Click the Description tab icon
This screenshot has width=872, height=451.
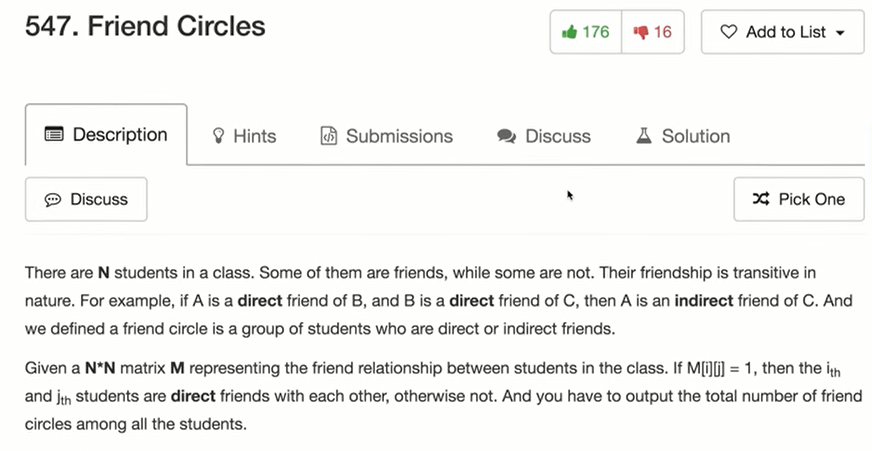click(54, 134)
